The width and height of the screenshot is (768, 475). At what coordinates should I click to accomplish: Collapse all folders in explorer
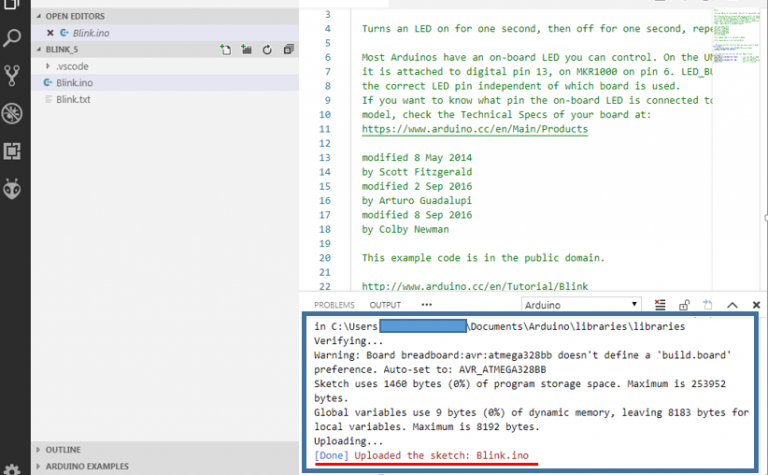pos(288,49)
